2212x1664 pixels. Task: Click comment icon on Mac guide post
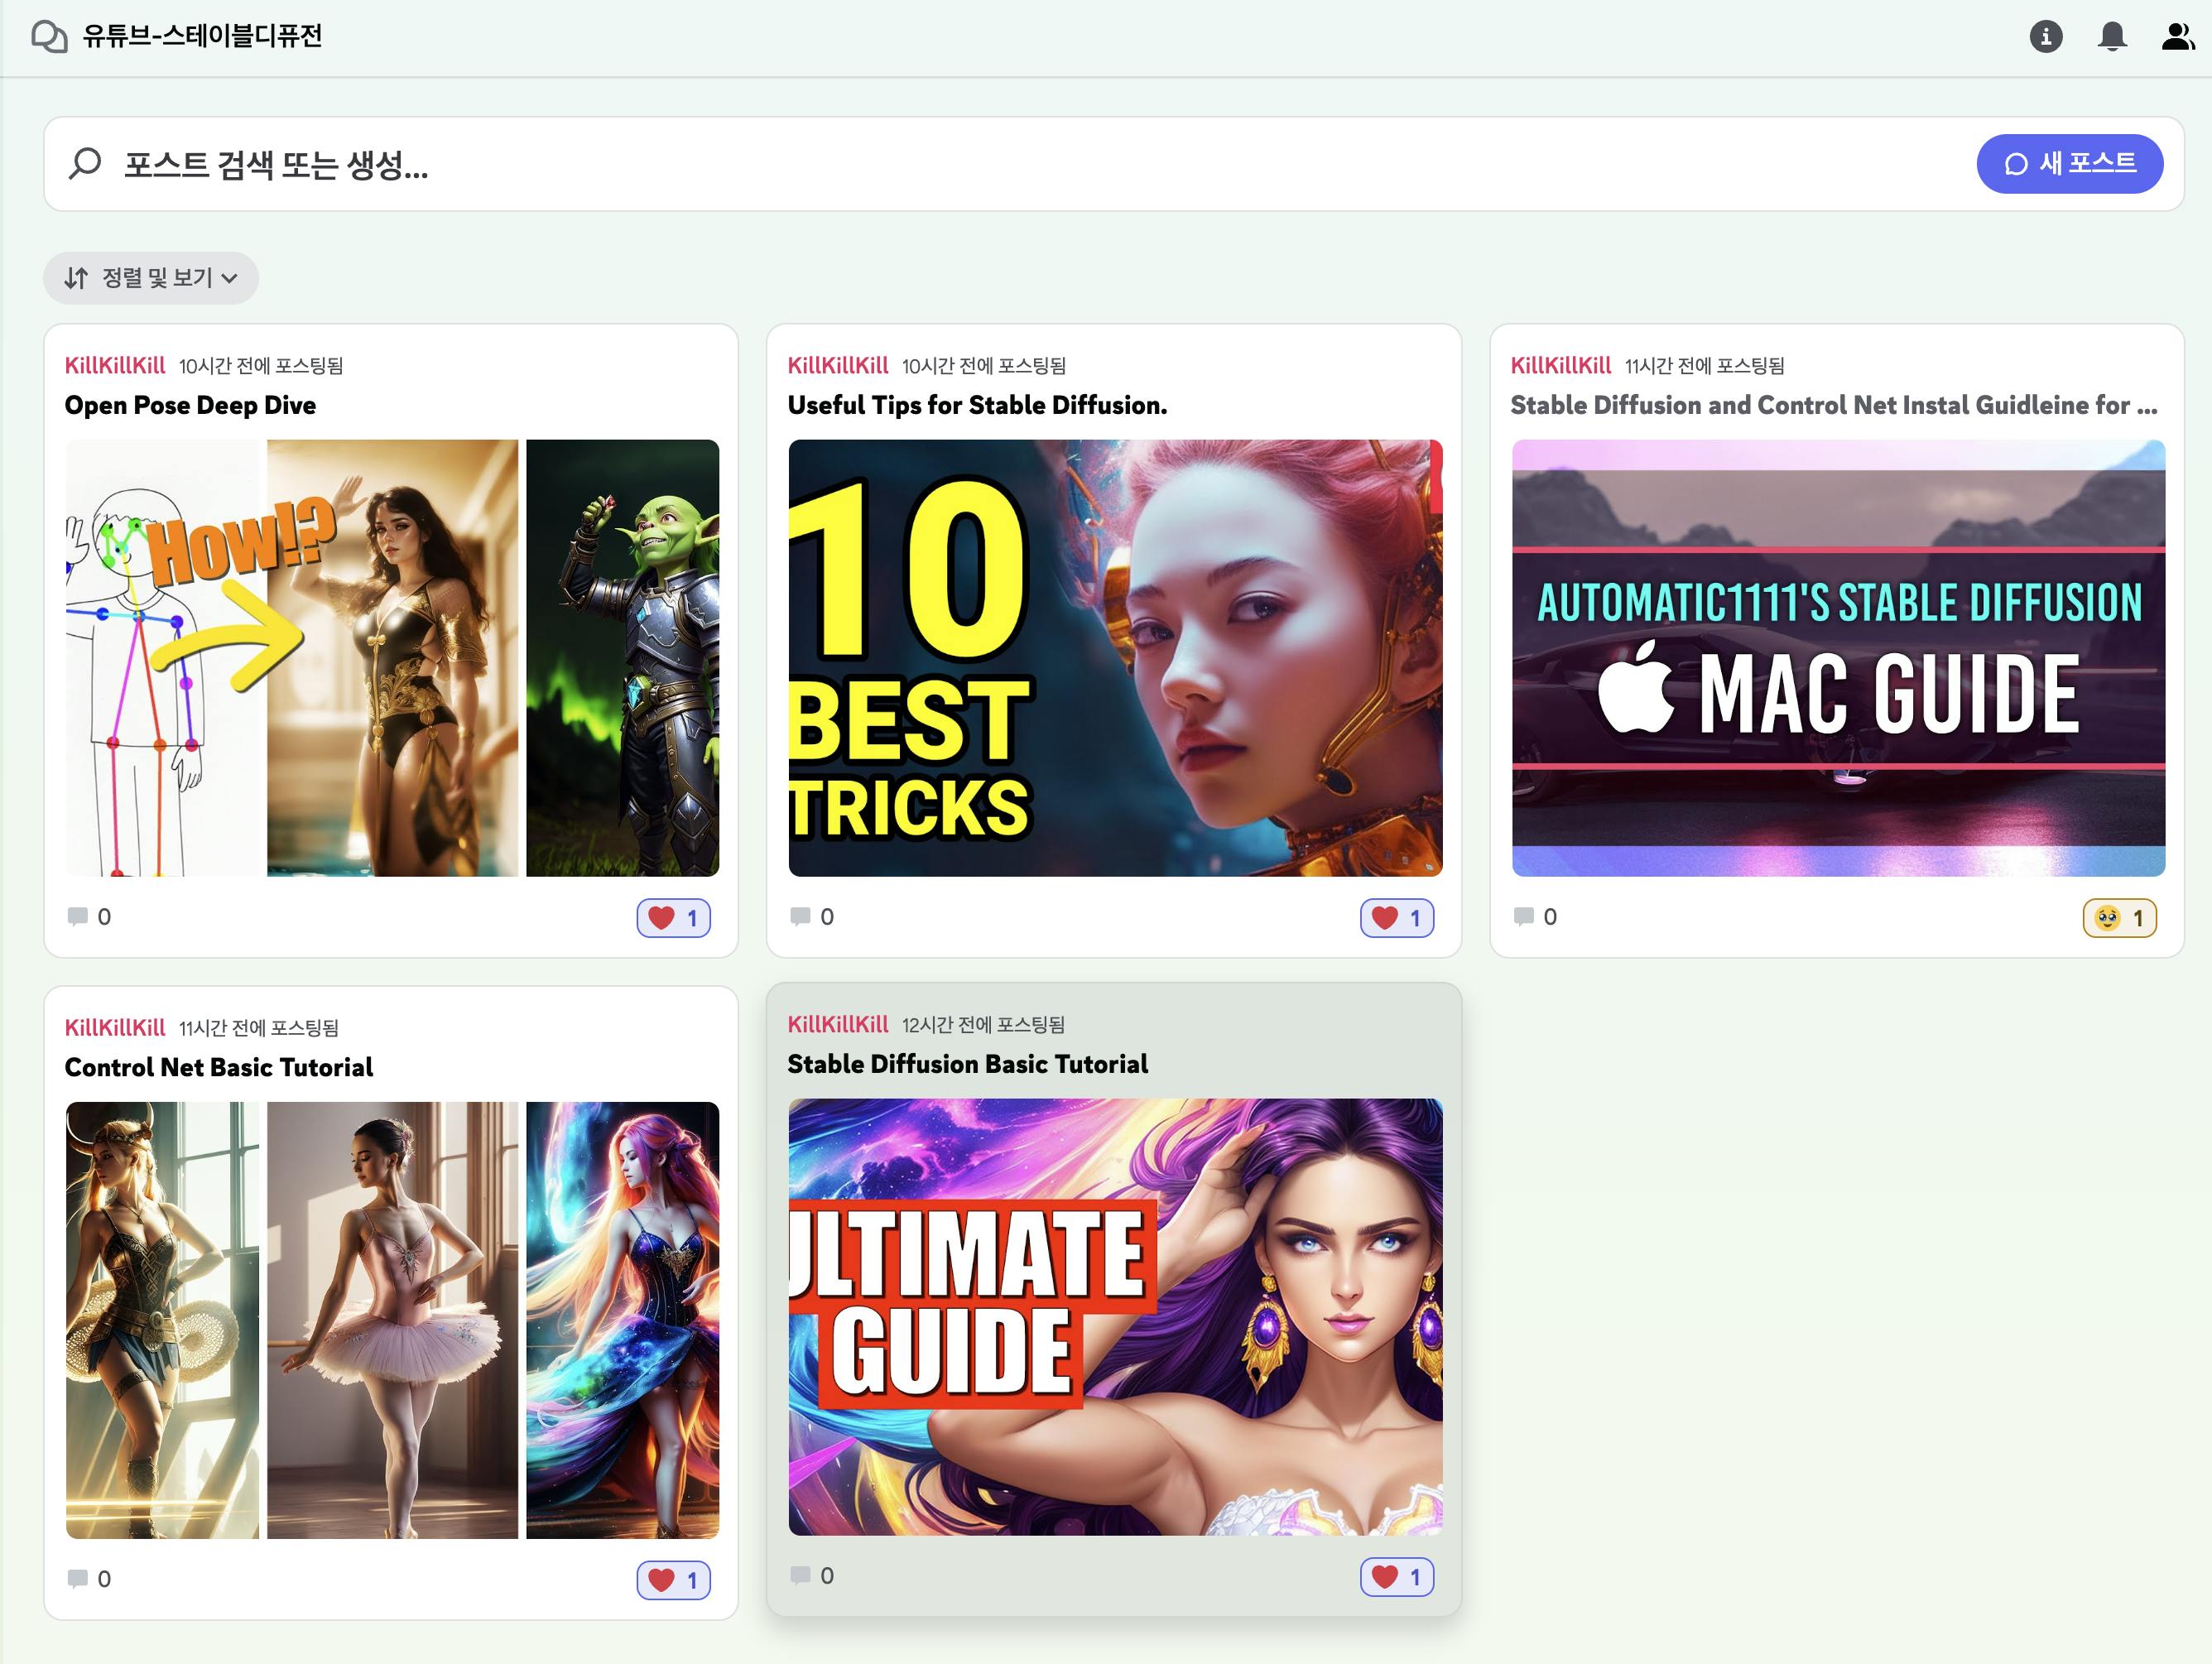(x=1523, y=916)
